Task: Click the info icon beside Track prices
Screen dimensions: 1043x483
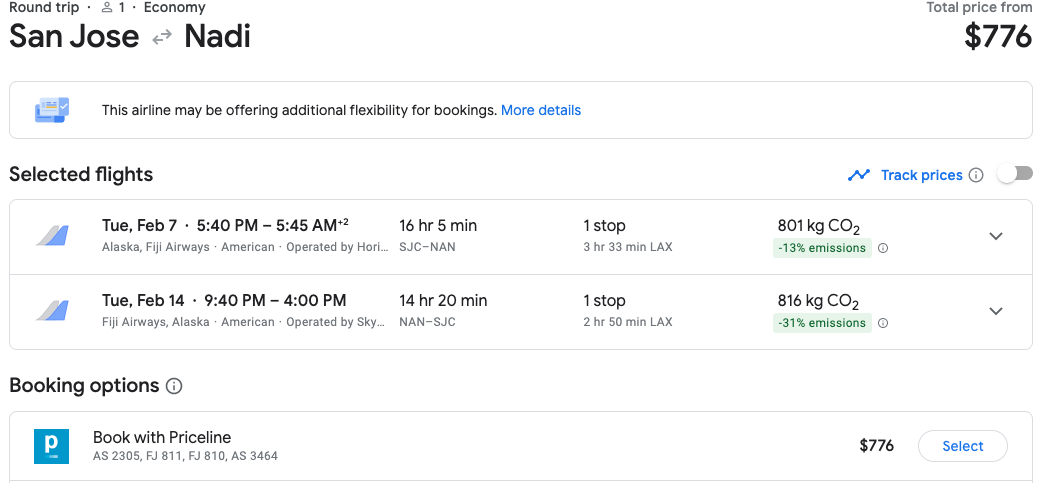Action: click(x=976, y=175)
